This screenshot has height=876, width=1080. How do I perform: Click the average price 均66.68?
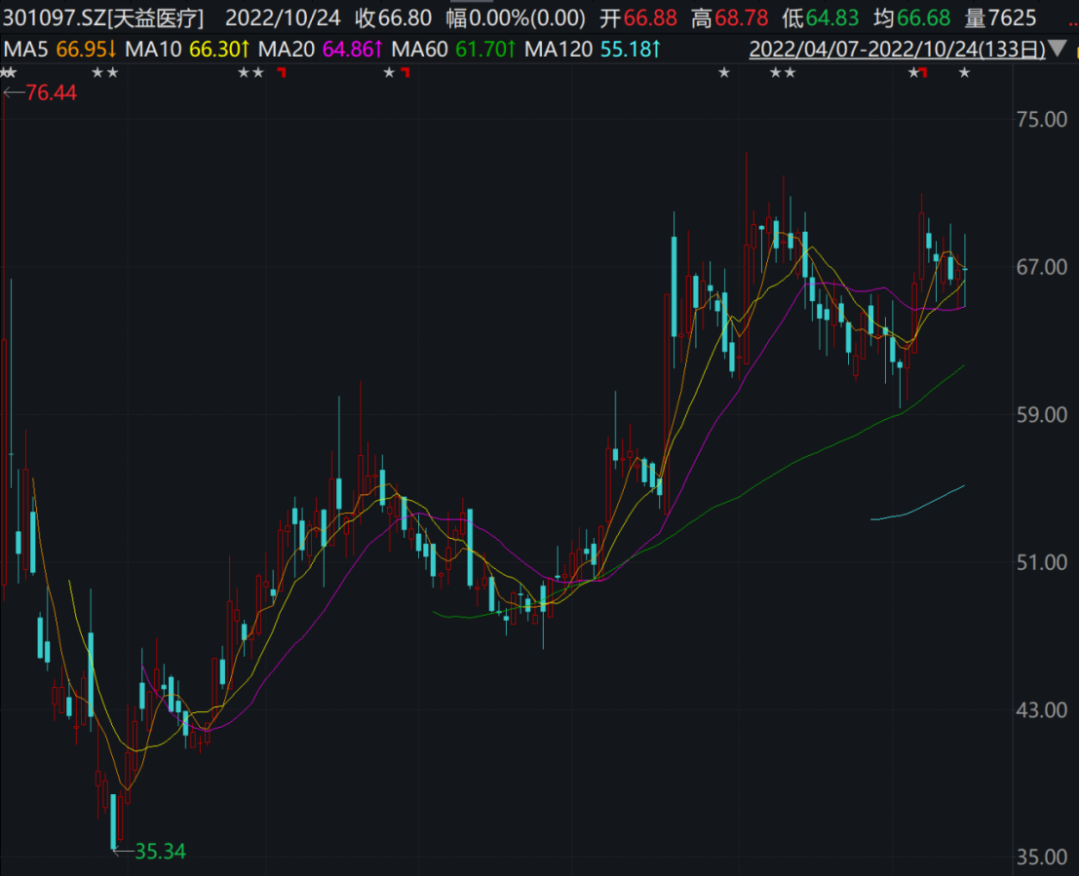click(912, 18)
